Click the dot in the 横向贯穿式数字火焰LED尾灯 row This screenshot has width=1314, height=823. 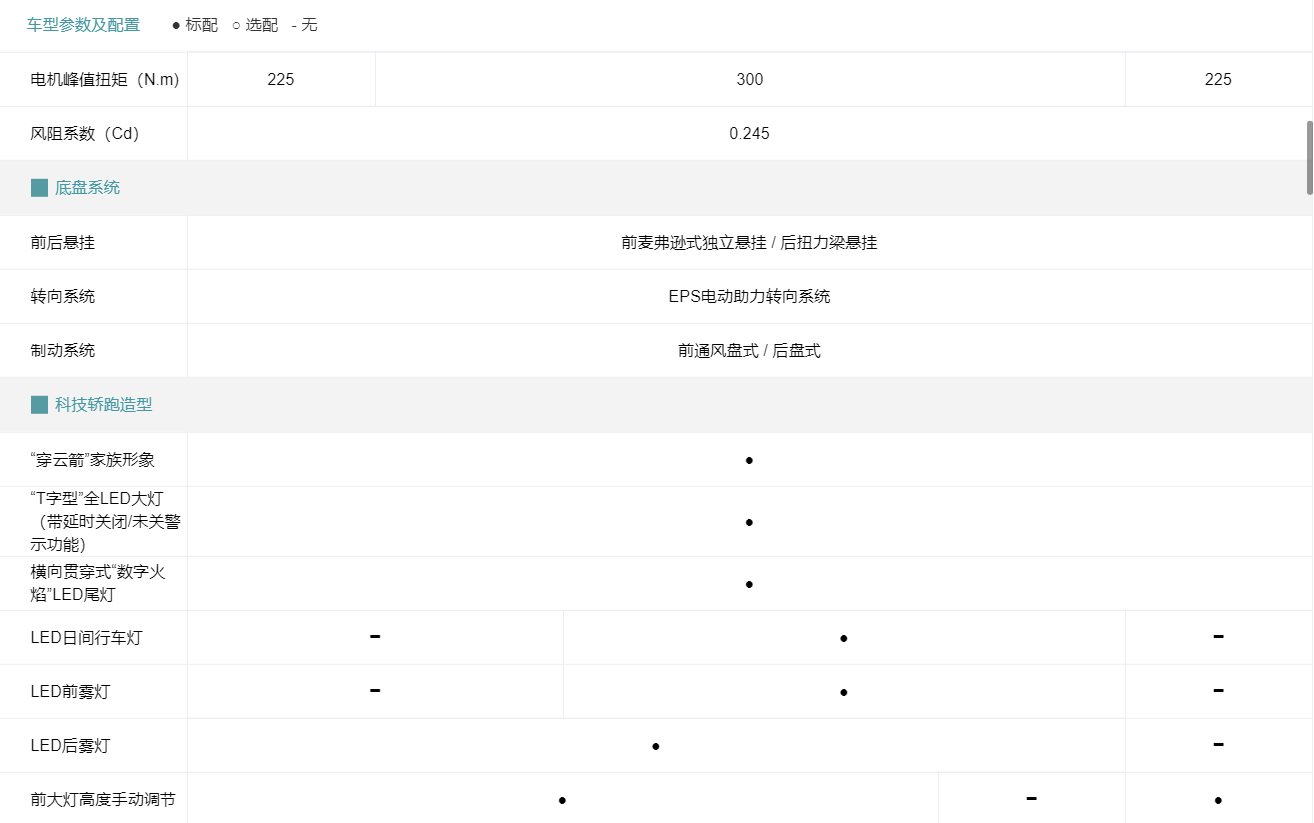click(x=748, y=584)
